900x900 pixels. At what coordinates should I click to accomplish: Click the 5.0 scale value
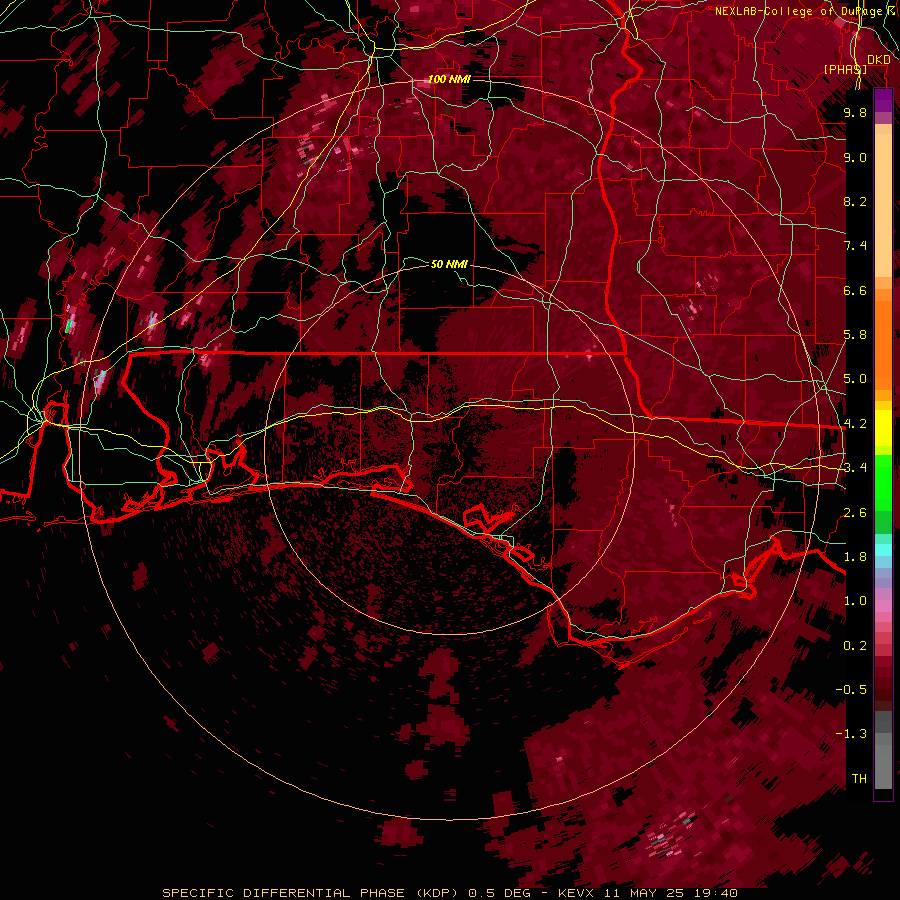click(x=855, y=379)
